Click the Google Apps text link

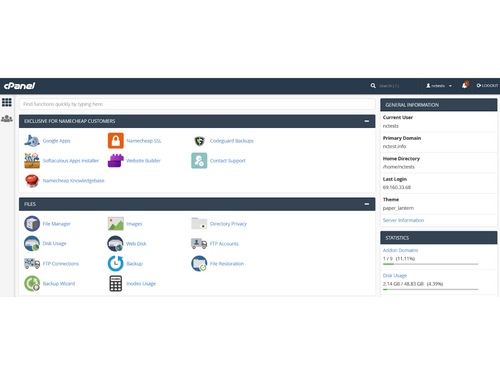[56, 141]
